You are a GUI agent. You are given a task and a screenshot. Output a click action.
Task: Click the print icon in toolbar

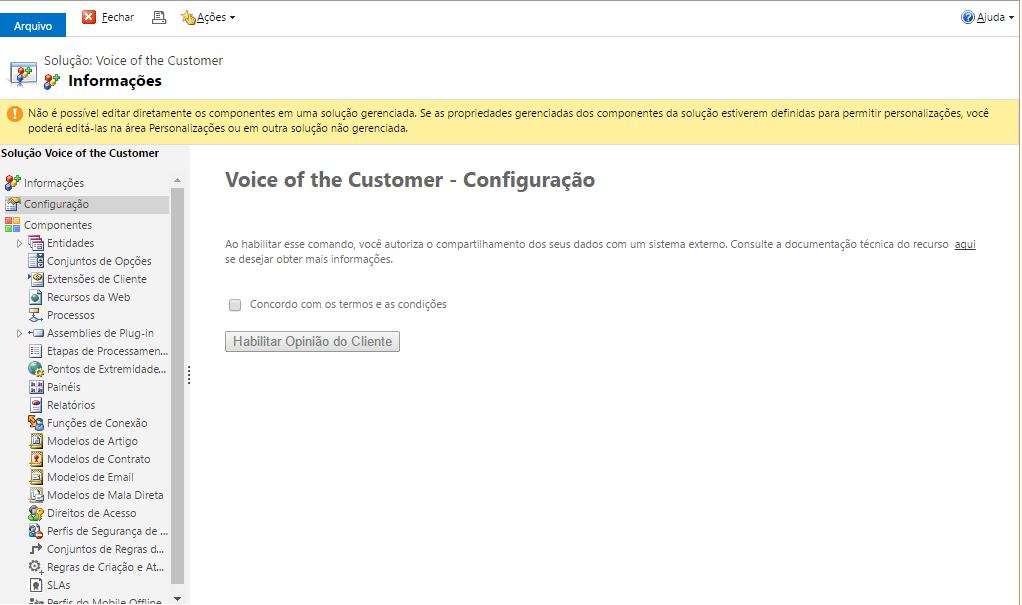pos(159,17)
